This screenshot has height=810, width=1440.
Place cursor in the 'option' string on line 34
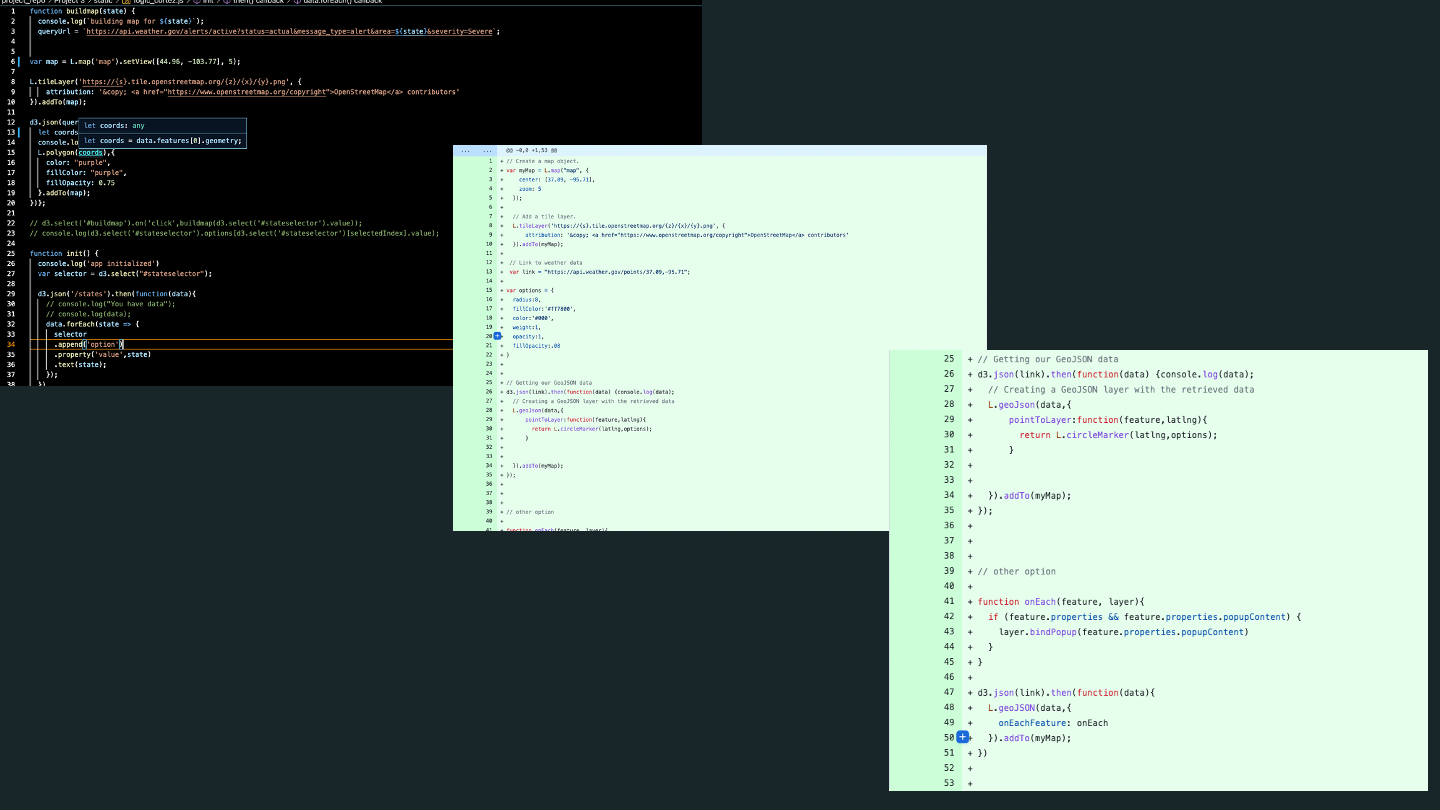(103, 344)
